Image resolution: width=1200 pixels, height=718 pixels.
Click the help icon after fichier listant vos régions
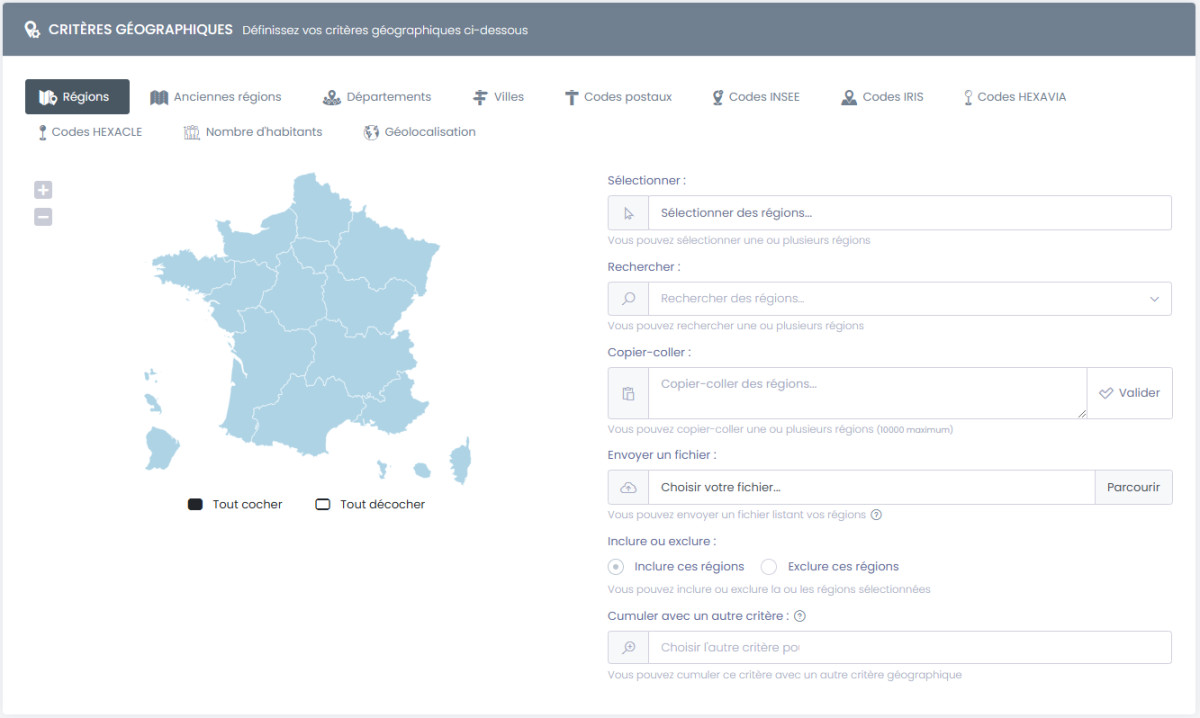[x=876, y=515]
